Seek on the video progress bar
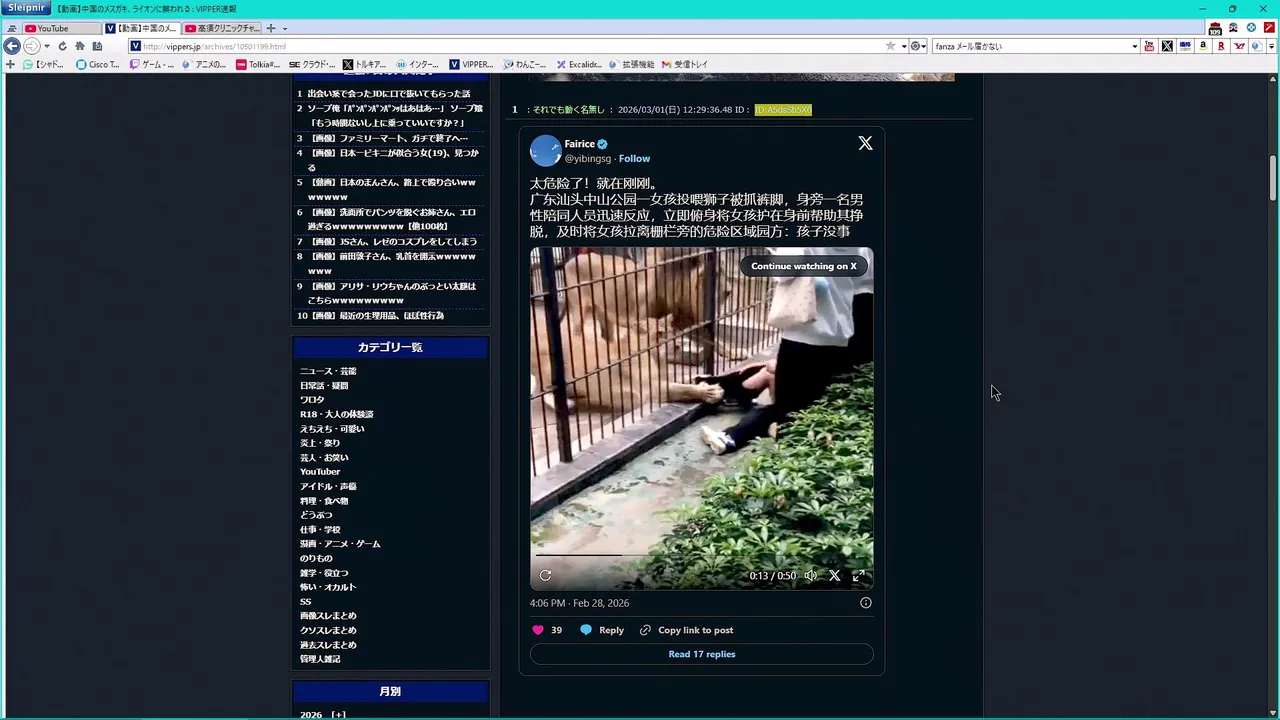Screen dimensions: 1280x720 [x=701, y=555]
